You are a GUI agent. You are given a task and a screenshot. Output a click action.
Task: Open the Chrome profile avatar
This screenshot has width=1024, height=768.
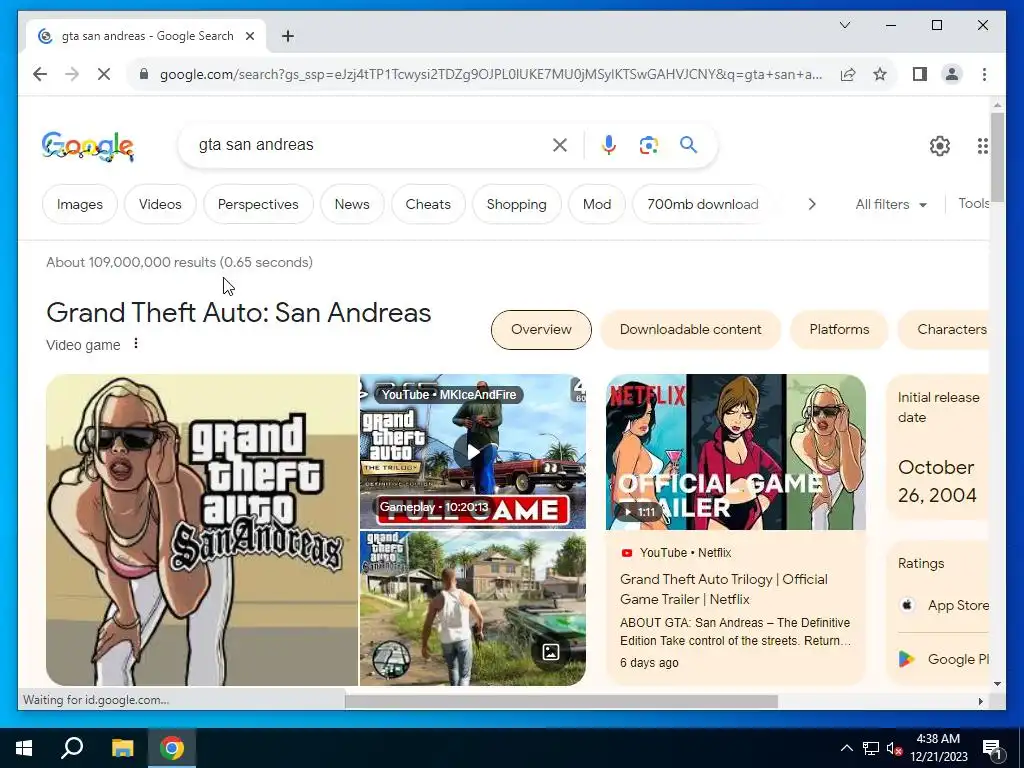pos(952,74)
